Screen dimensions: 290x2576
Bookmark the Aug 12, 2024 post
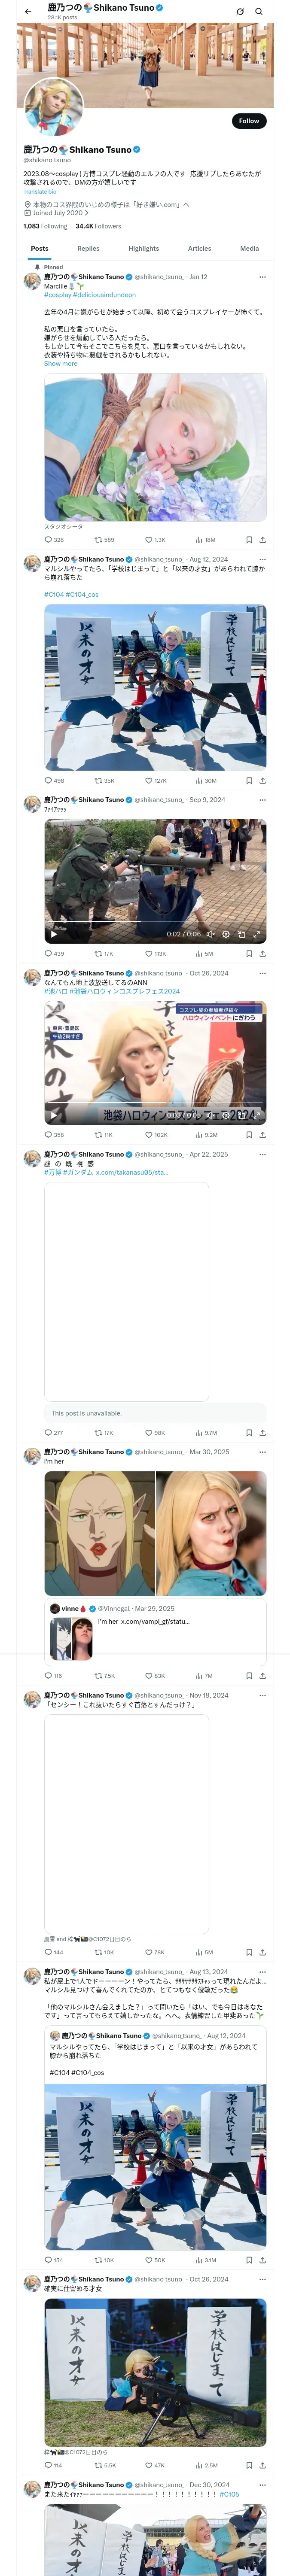pyautogui.click(x=248, y=780)
